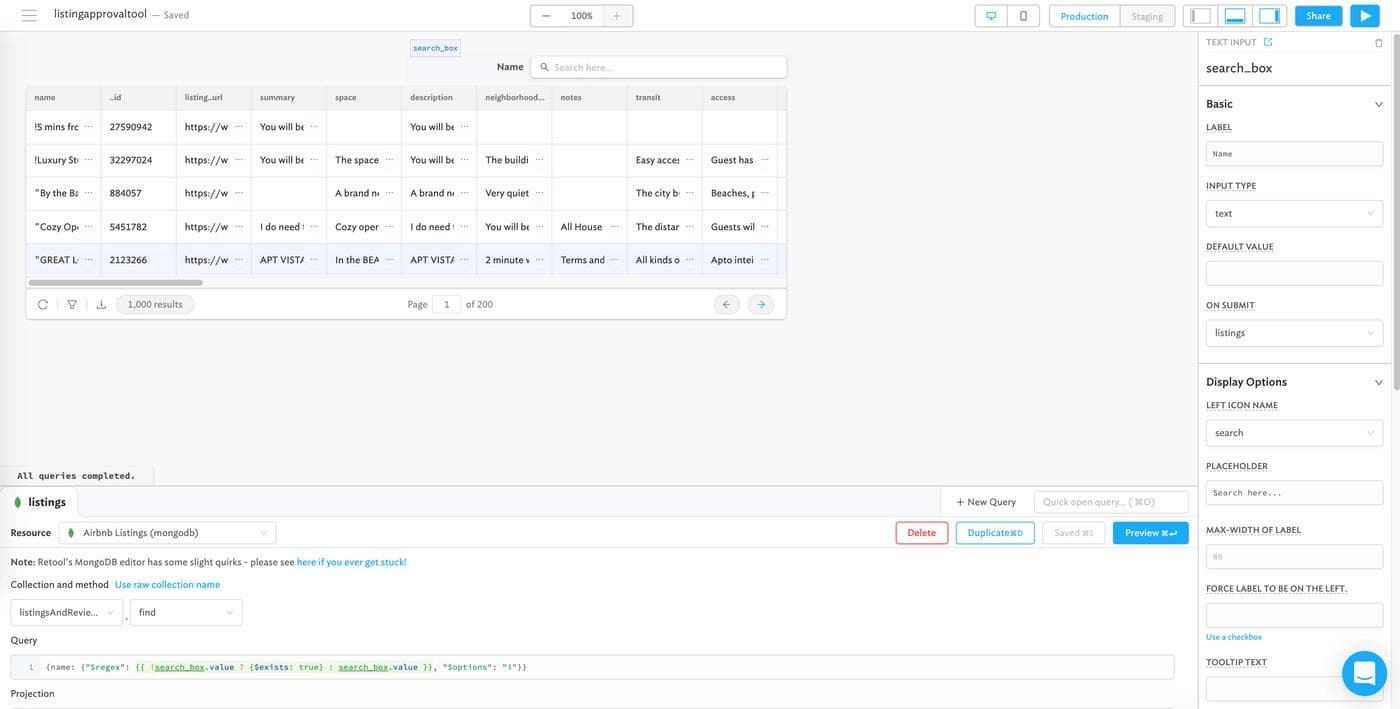Click the download icon below the table
This screenshot has height=709, width=1400.
coord(101,304)
